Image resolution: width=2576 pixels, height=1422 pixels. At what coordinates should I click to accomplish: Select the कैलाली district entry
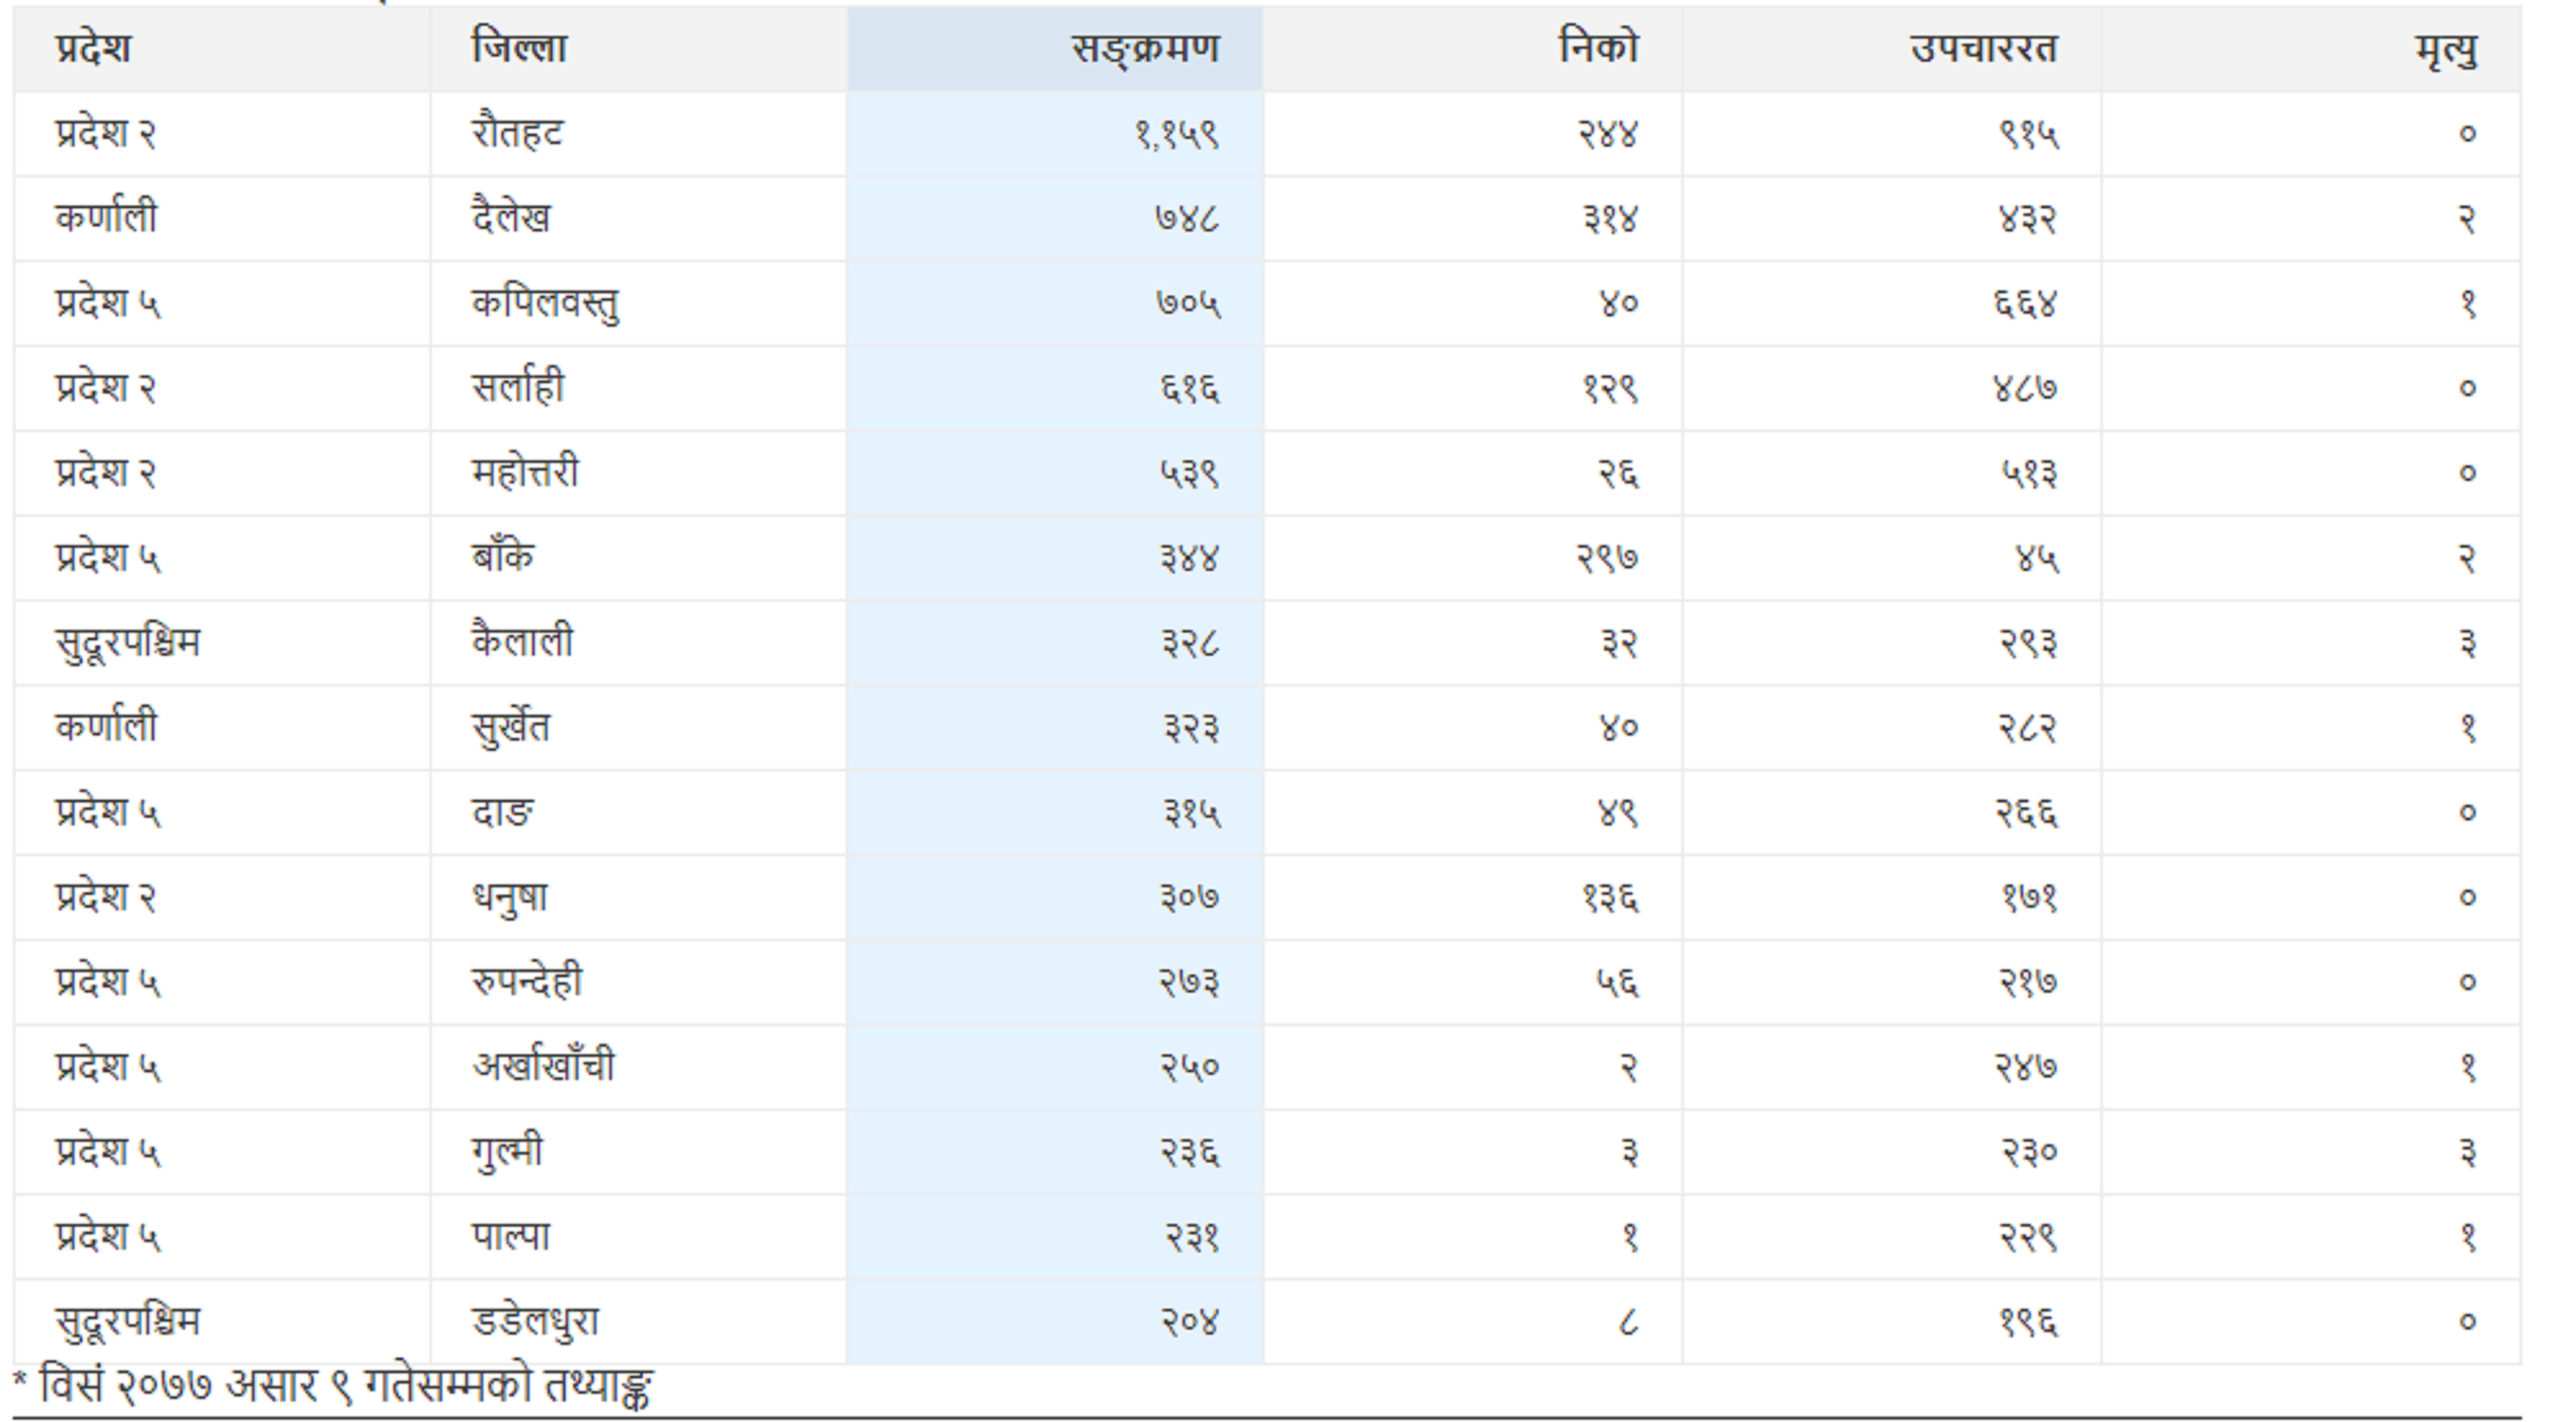639,643
